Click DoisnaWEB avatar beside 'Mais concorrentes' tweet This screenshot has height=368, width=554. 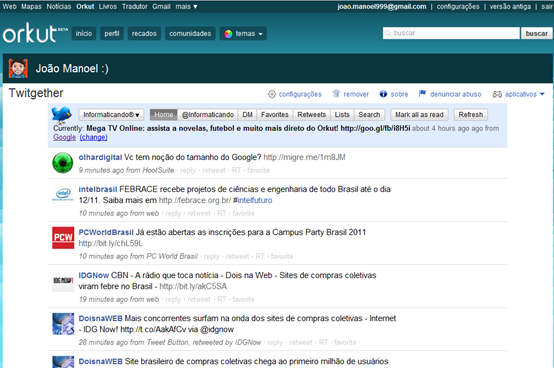(63, 324)
